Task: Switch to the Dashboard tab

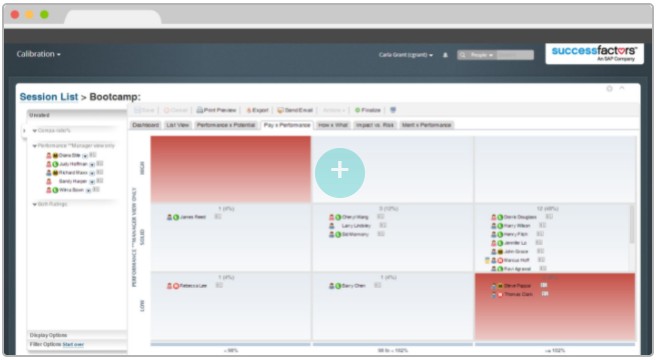Action: (145, 125)
